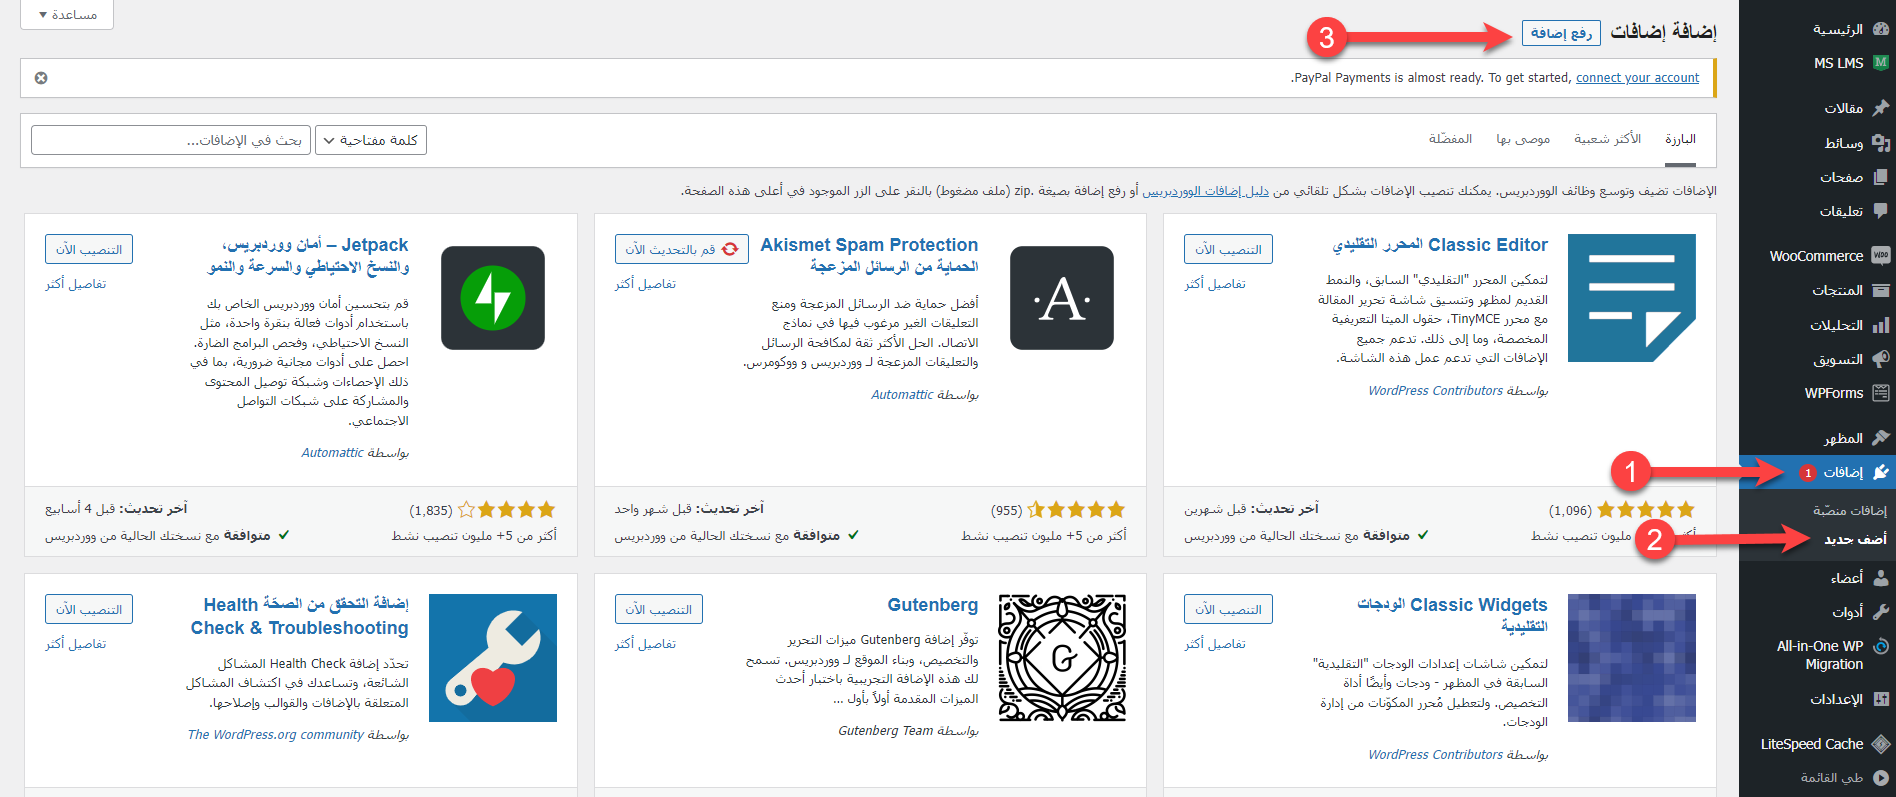1896x797 pixels.
Task: Install the Classic Editor plugin now
Action: point(1228,249)
